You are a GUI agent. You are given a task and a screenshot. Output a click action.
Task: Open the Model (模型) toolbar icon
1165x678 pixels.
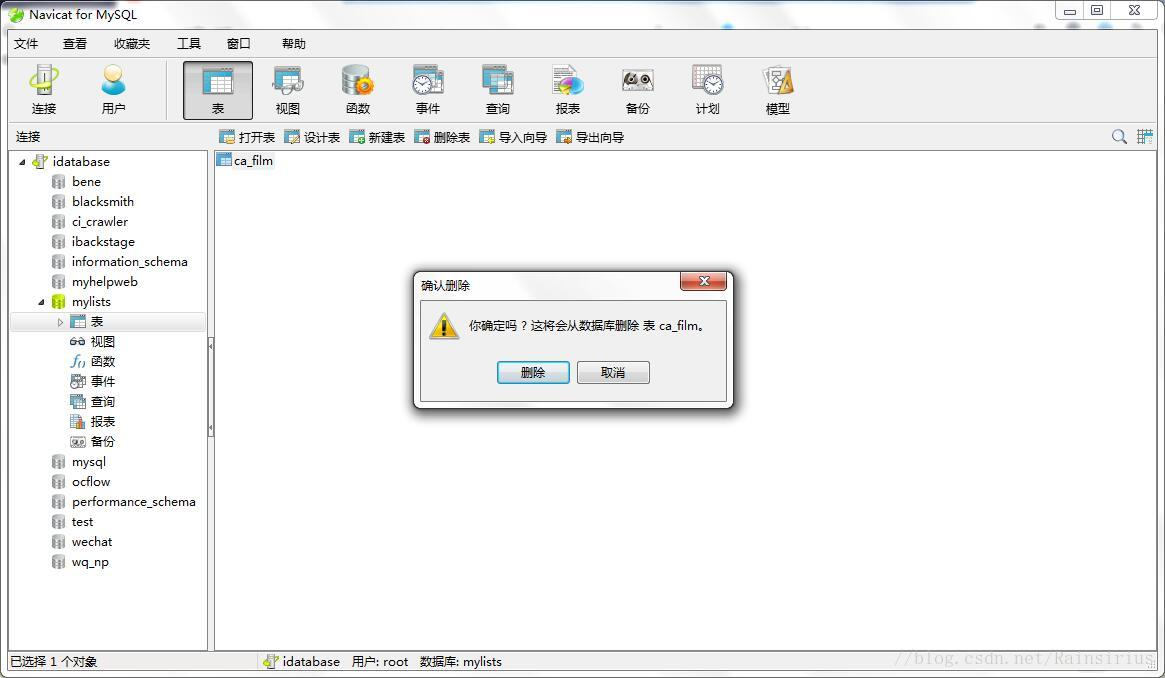(778, 90)
